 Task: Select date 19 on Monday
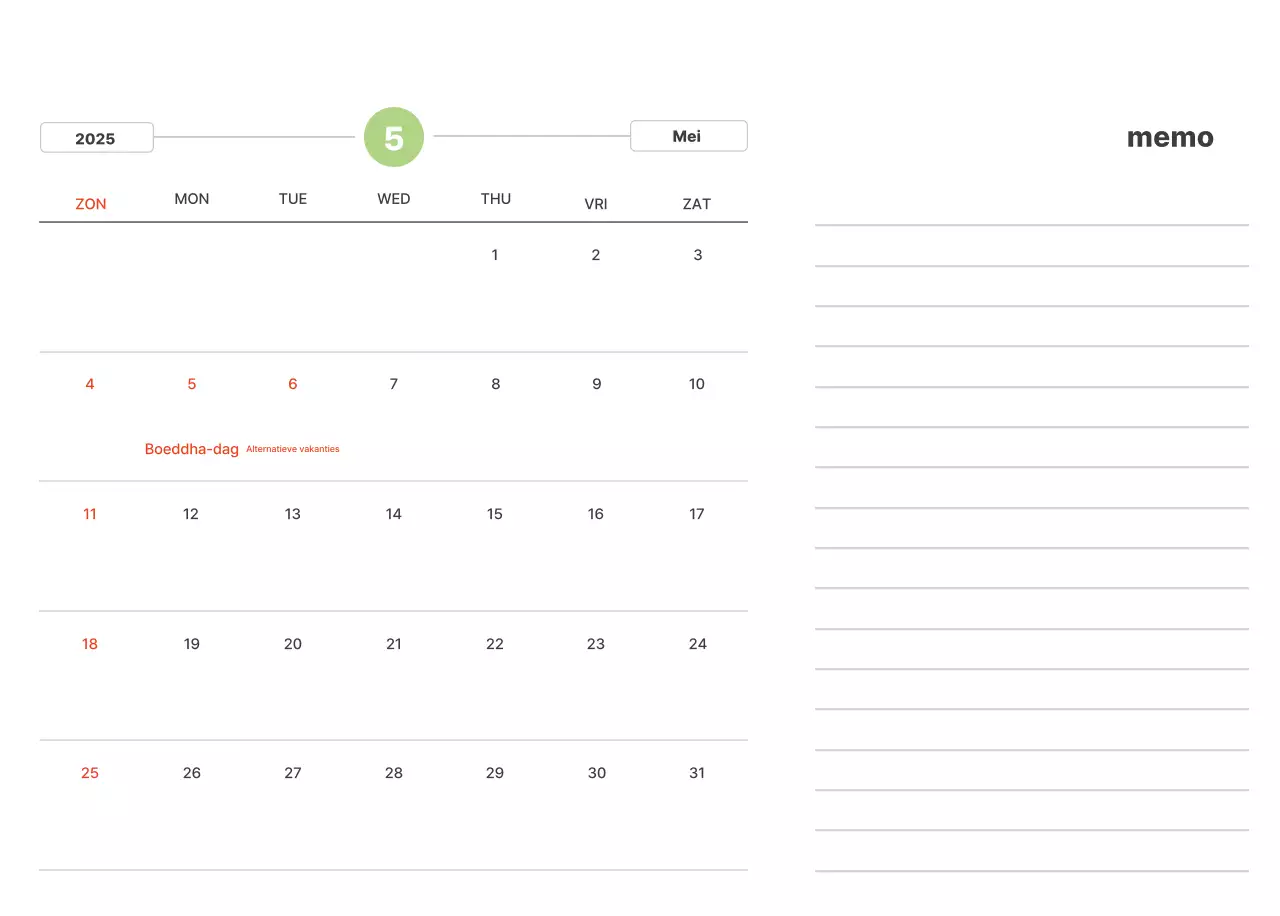pos(192,644)
